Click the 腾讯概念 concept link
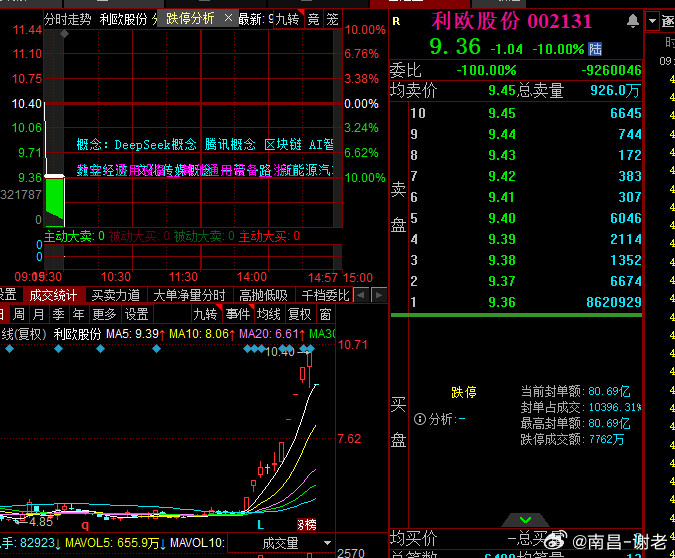This screenshot has height=558, width=675. (230, 144)
